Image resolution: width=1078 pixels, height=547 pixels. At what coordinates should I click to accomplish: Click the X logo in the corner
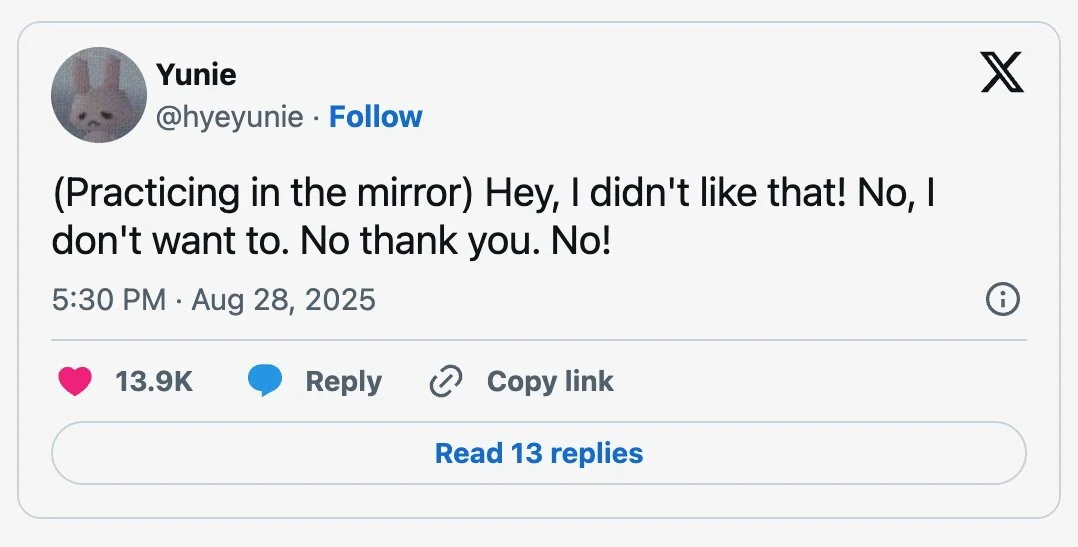[1002, 74]
